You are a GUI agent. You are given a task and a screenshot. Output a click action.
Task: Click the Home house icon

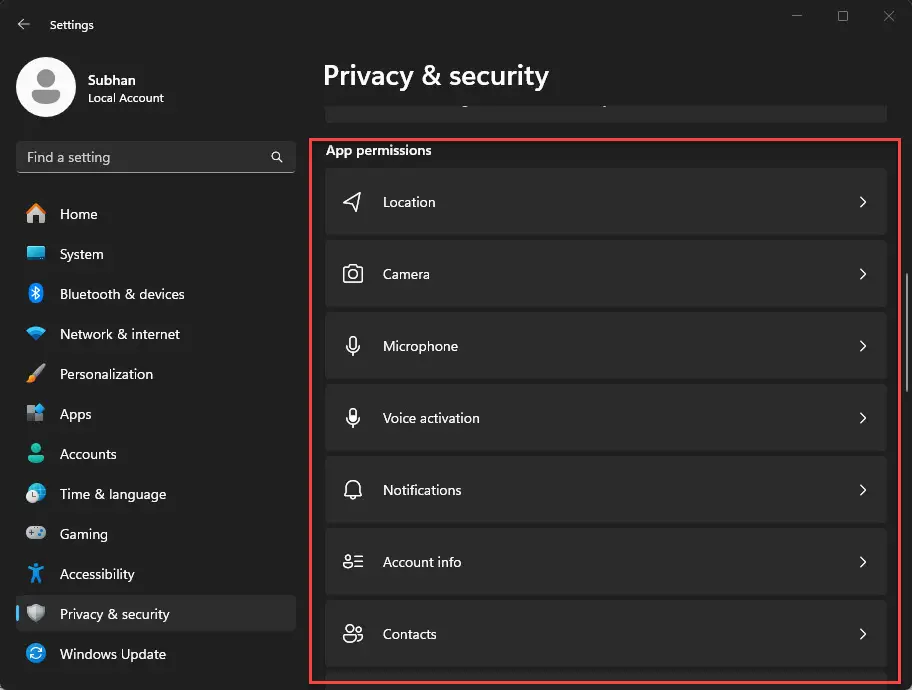click(36, 214)
